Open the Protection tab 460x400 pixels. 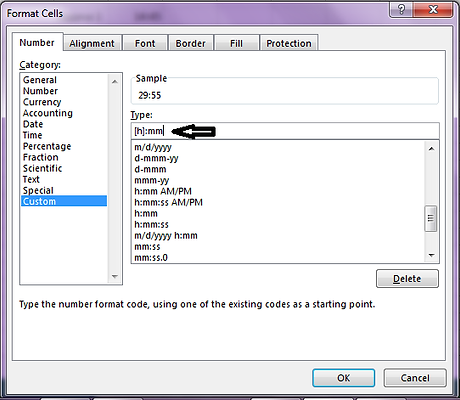click(289, 43)
